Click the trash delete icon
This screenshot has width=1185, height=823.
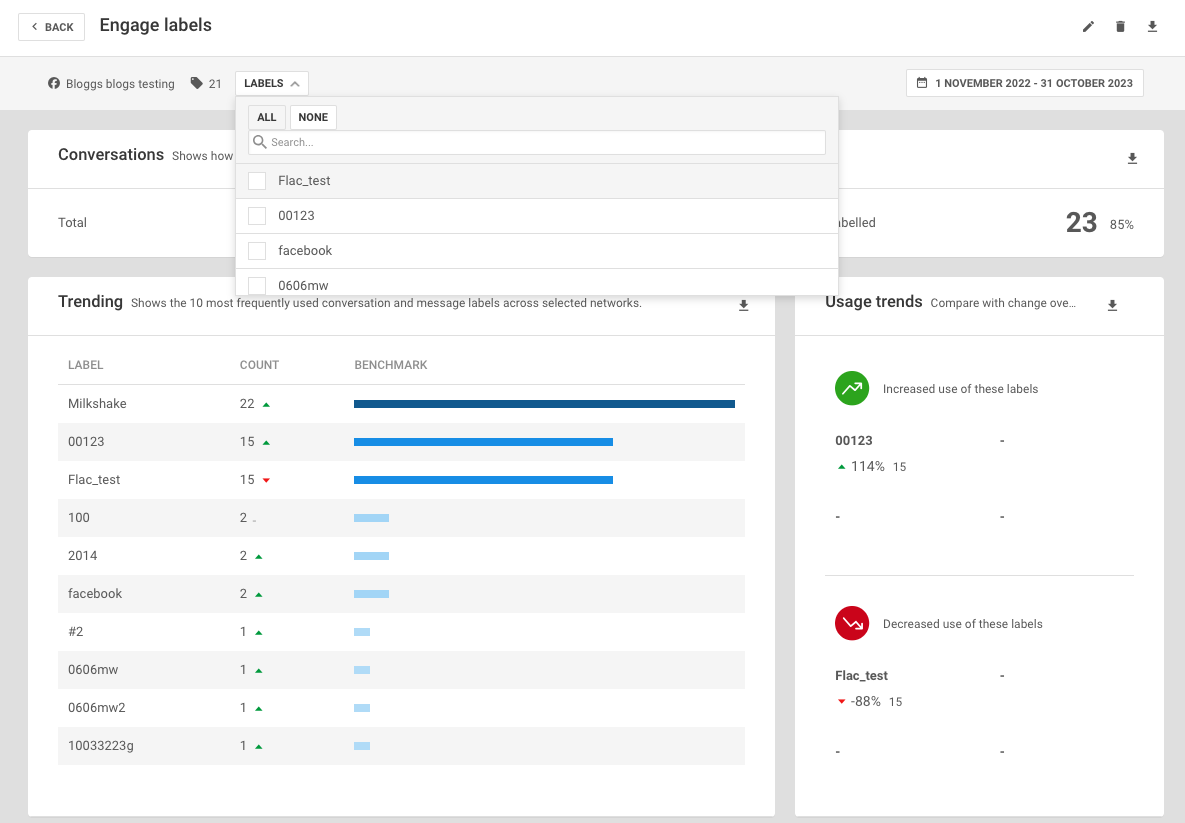(1120, 27)
